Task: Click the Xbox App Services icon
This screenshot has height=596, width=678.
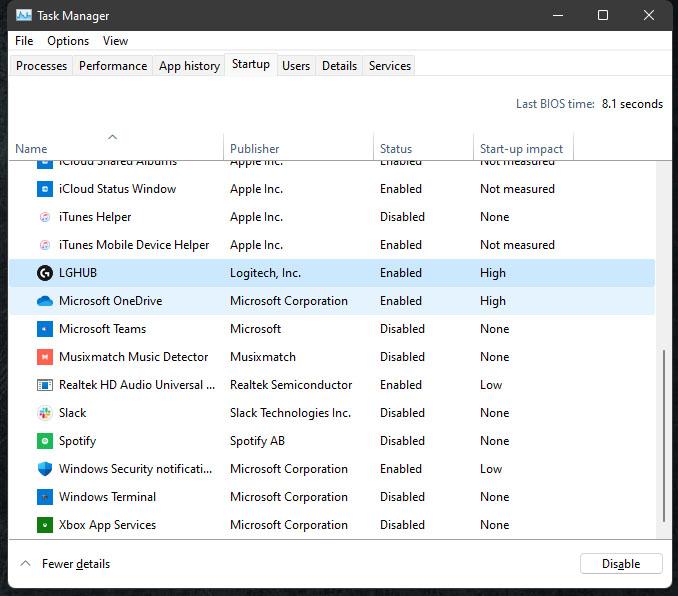Action: coord(45,525)
